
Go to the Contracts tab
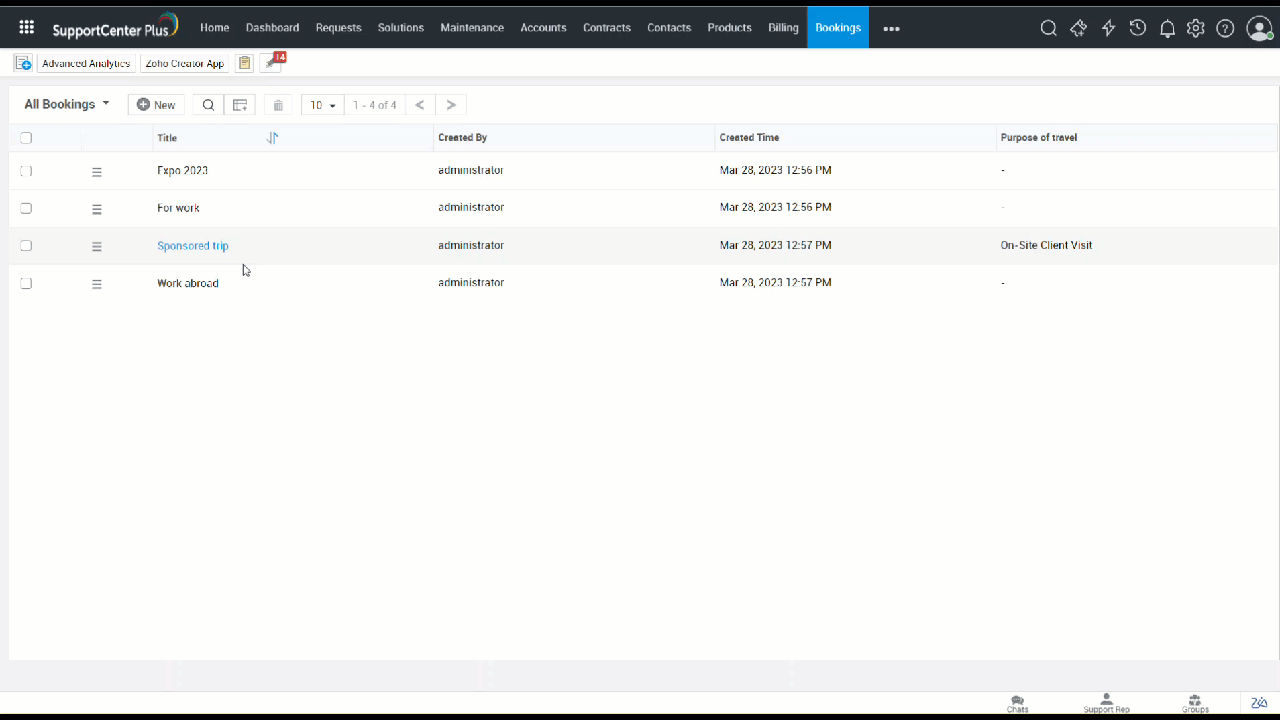click(x=607, y=28)
